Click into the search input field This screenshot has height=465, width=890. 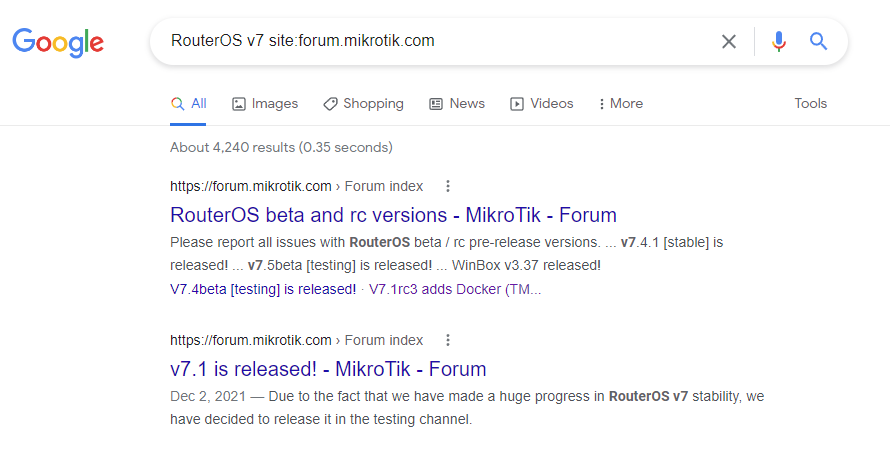[x=431, y=41]
